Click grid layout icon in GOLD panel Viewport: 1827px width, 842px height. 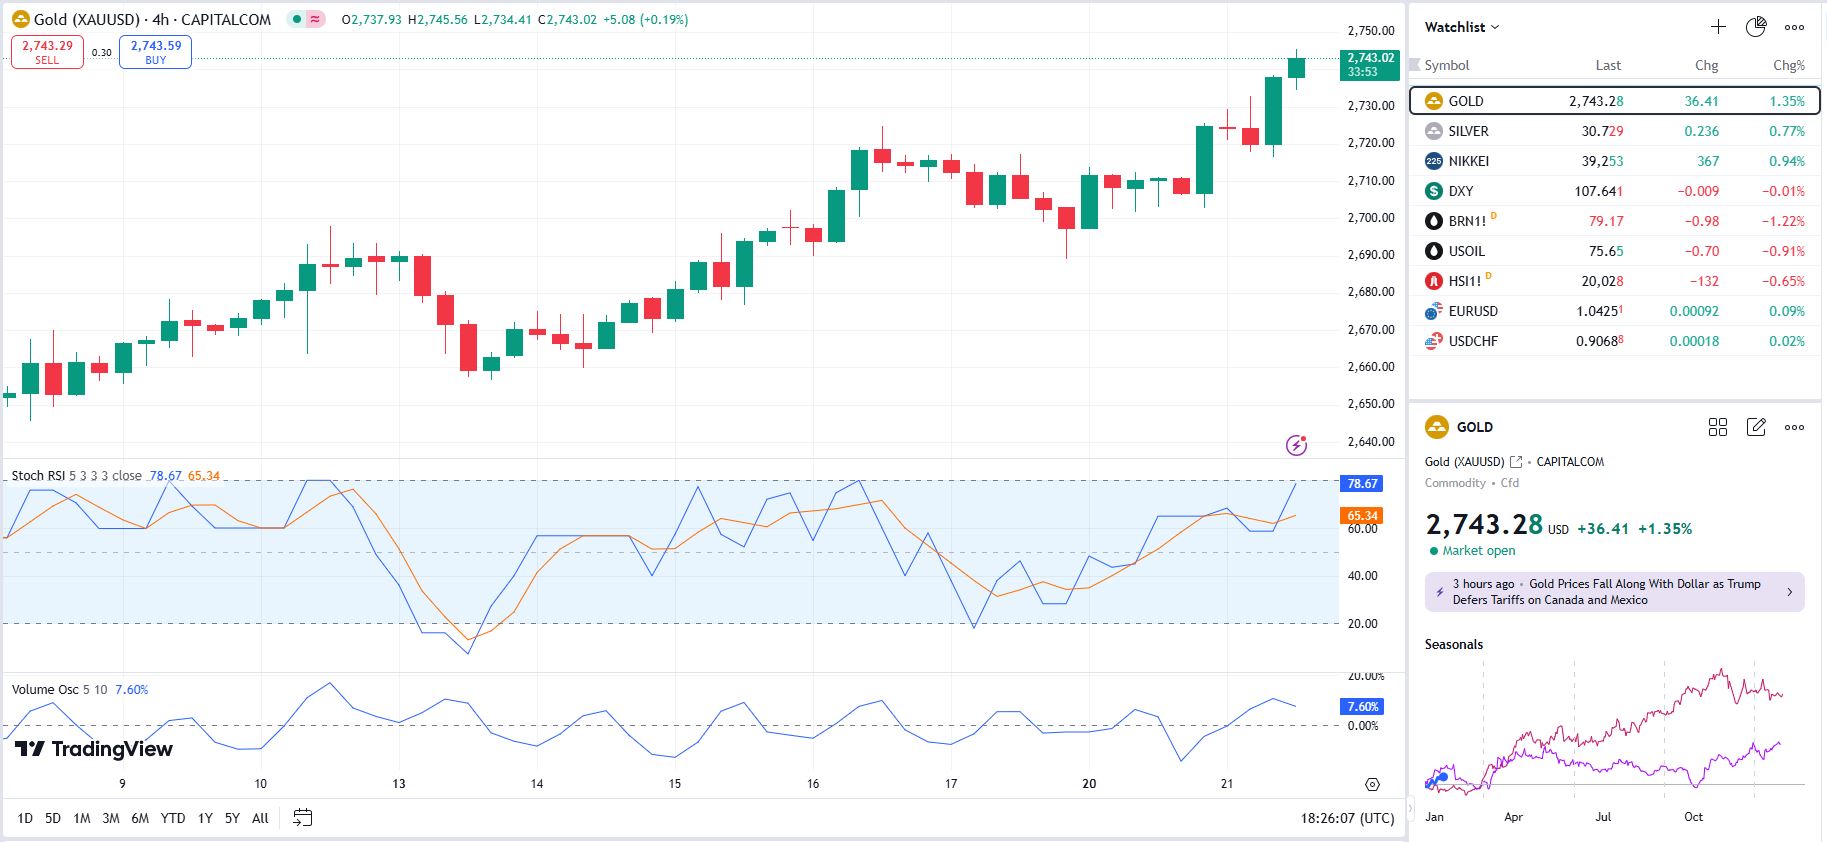[x=1718, y=427]
